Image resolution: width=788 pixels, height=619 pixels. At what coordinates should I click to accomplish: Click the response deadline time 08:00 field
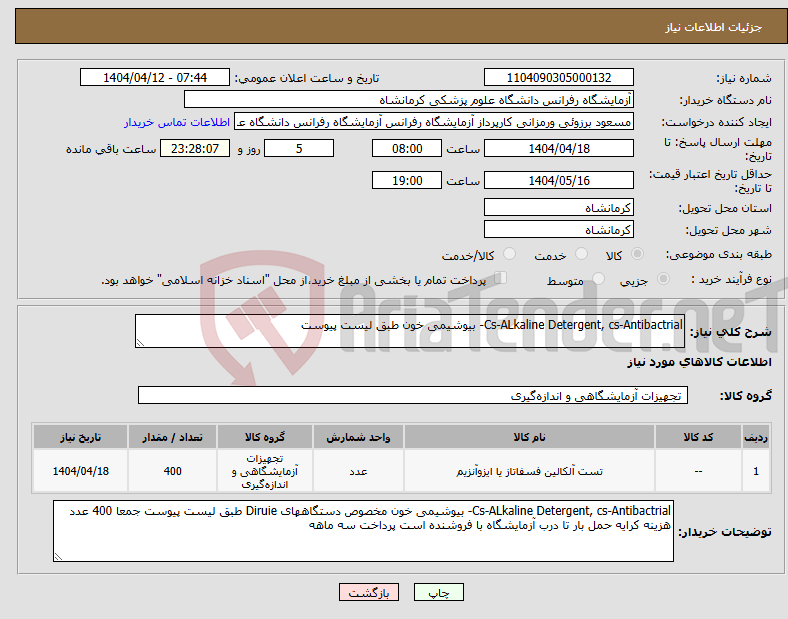click(x=407, y=148)
